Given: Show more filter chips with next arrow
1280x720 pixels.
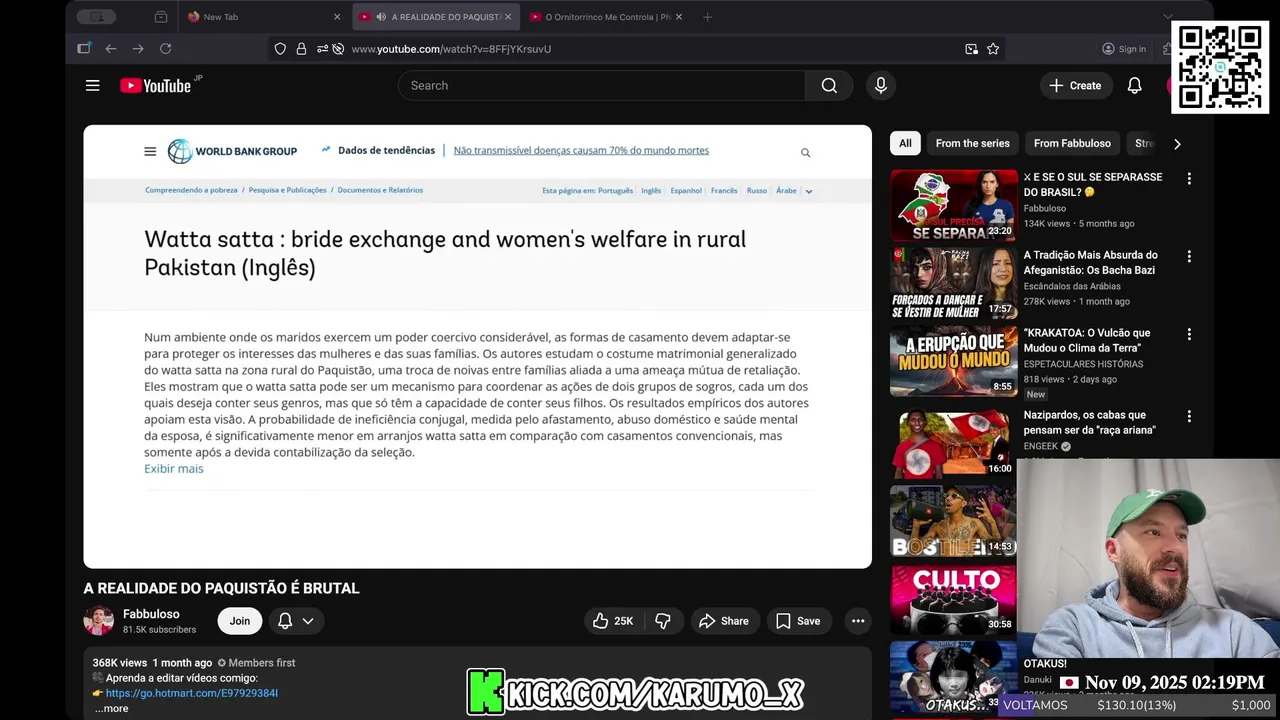Looking at the screenshot, I should 1177,144.
